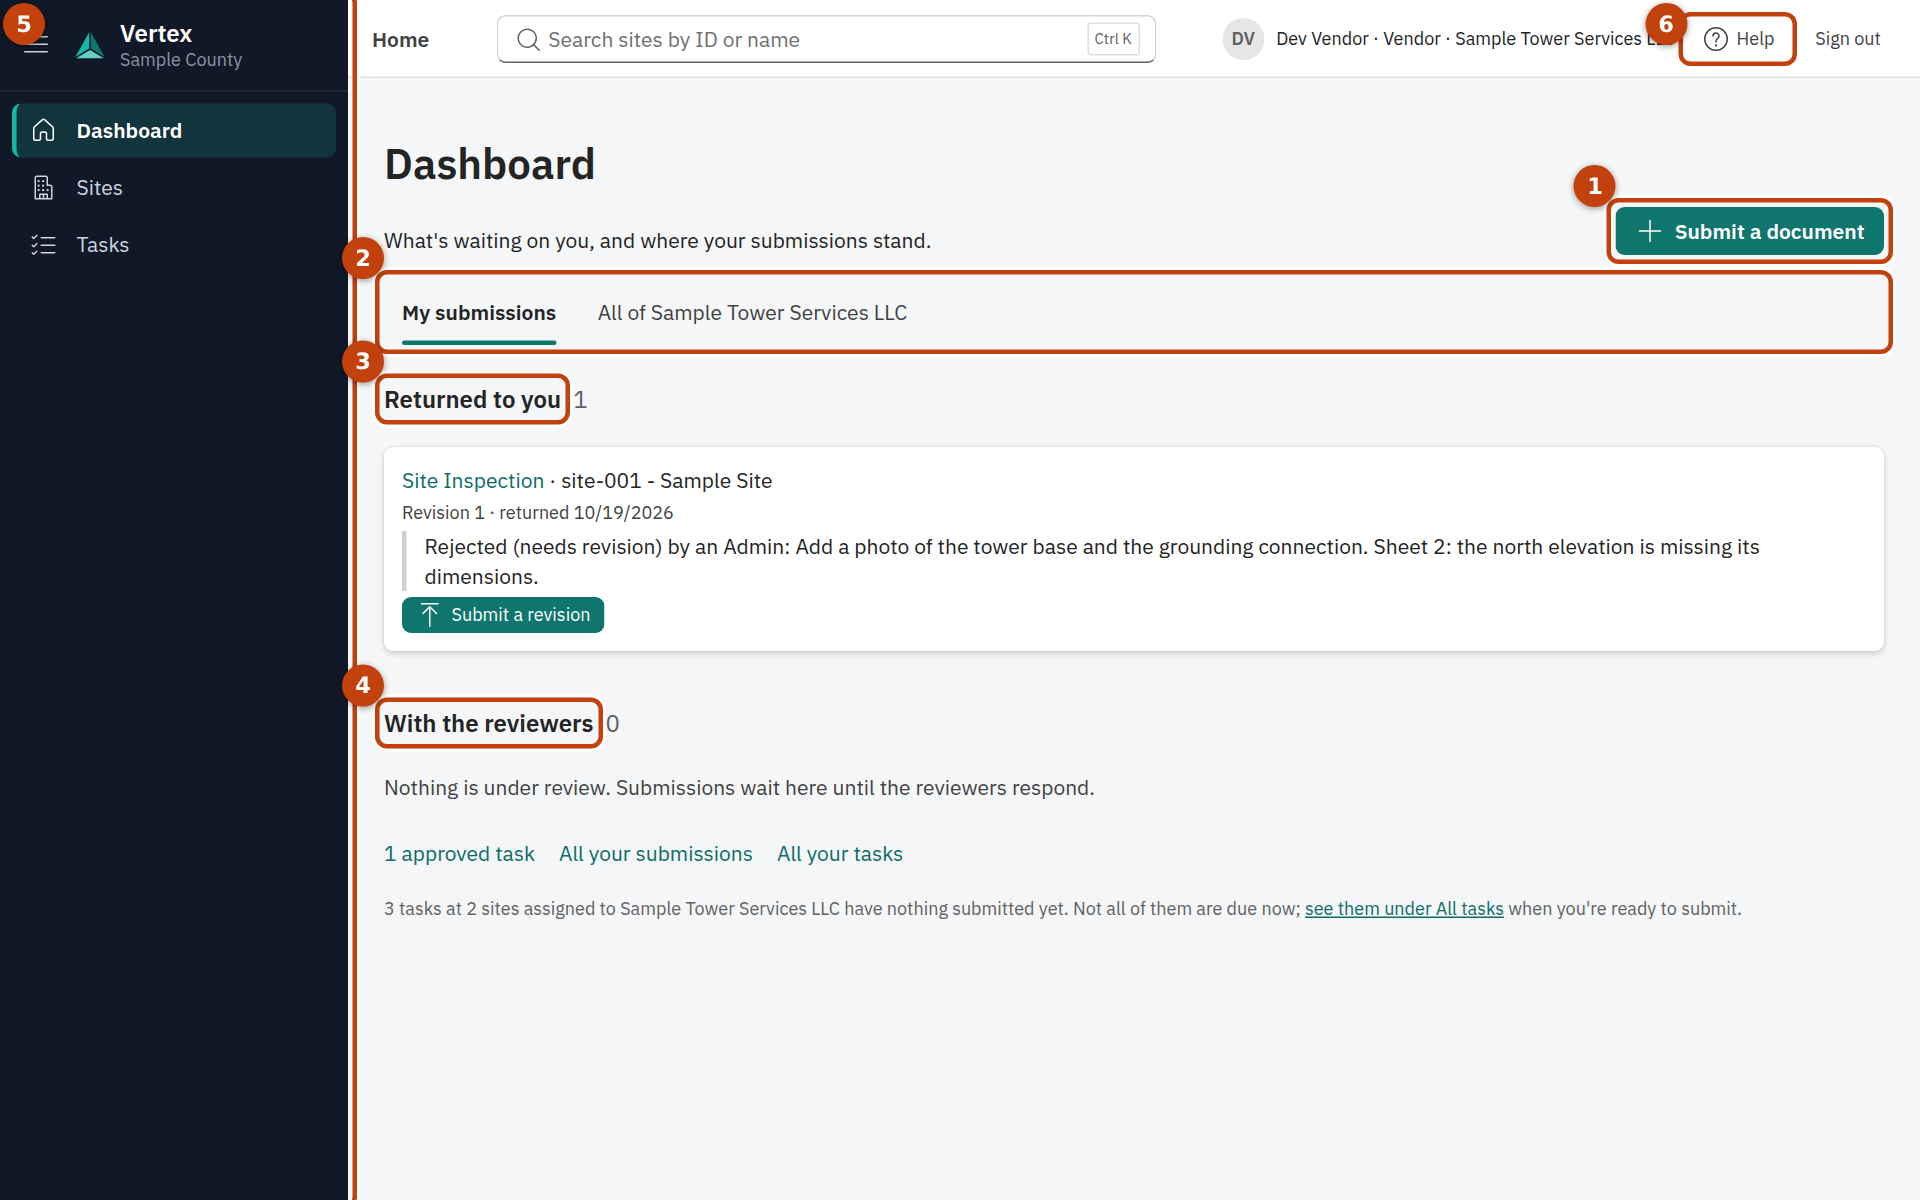Click the Dashboard page title
1920x1200 pixels.
490,165
